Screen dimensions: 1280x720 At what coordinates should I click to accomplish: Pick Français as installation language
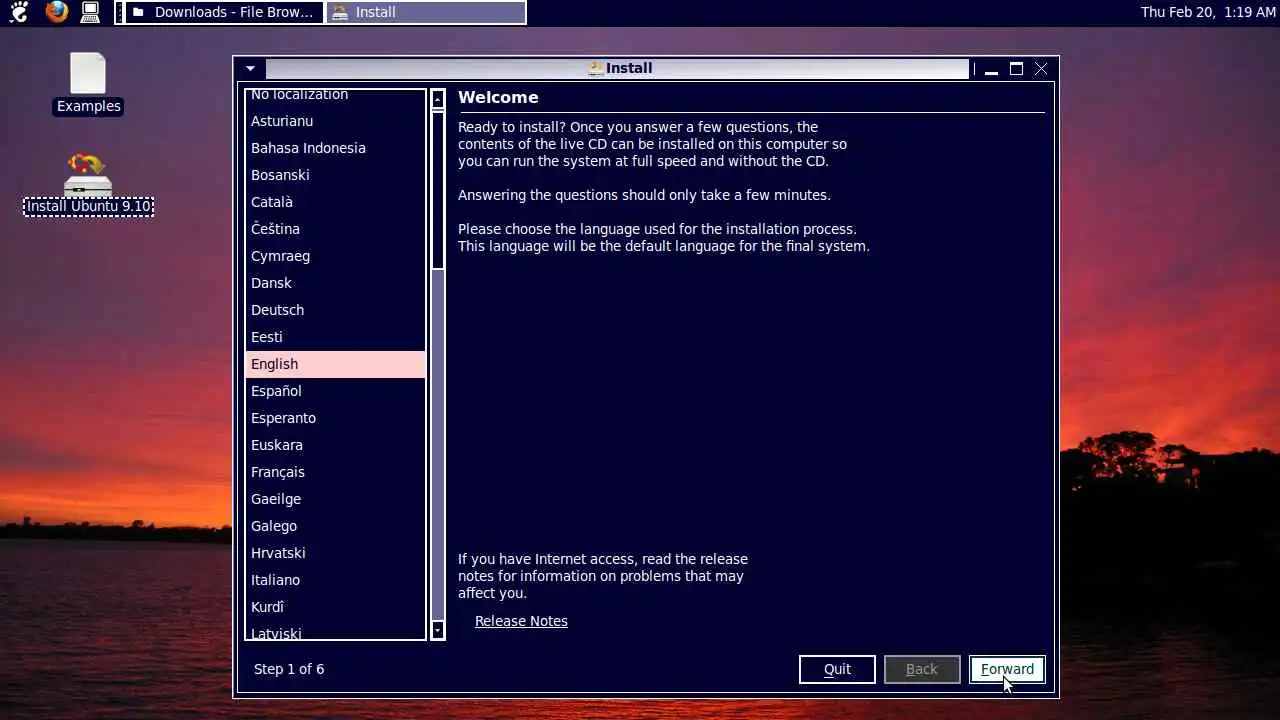pos(336,472)
